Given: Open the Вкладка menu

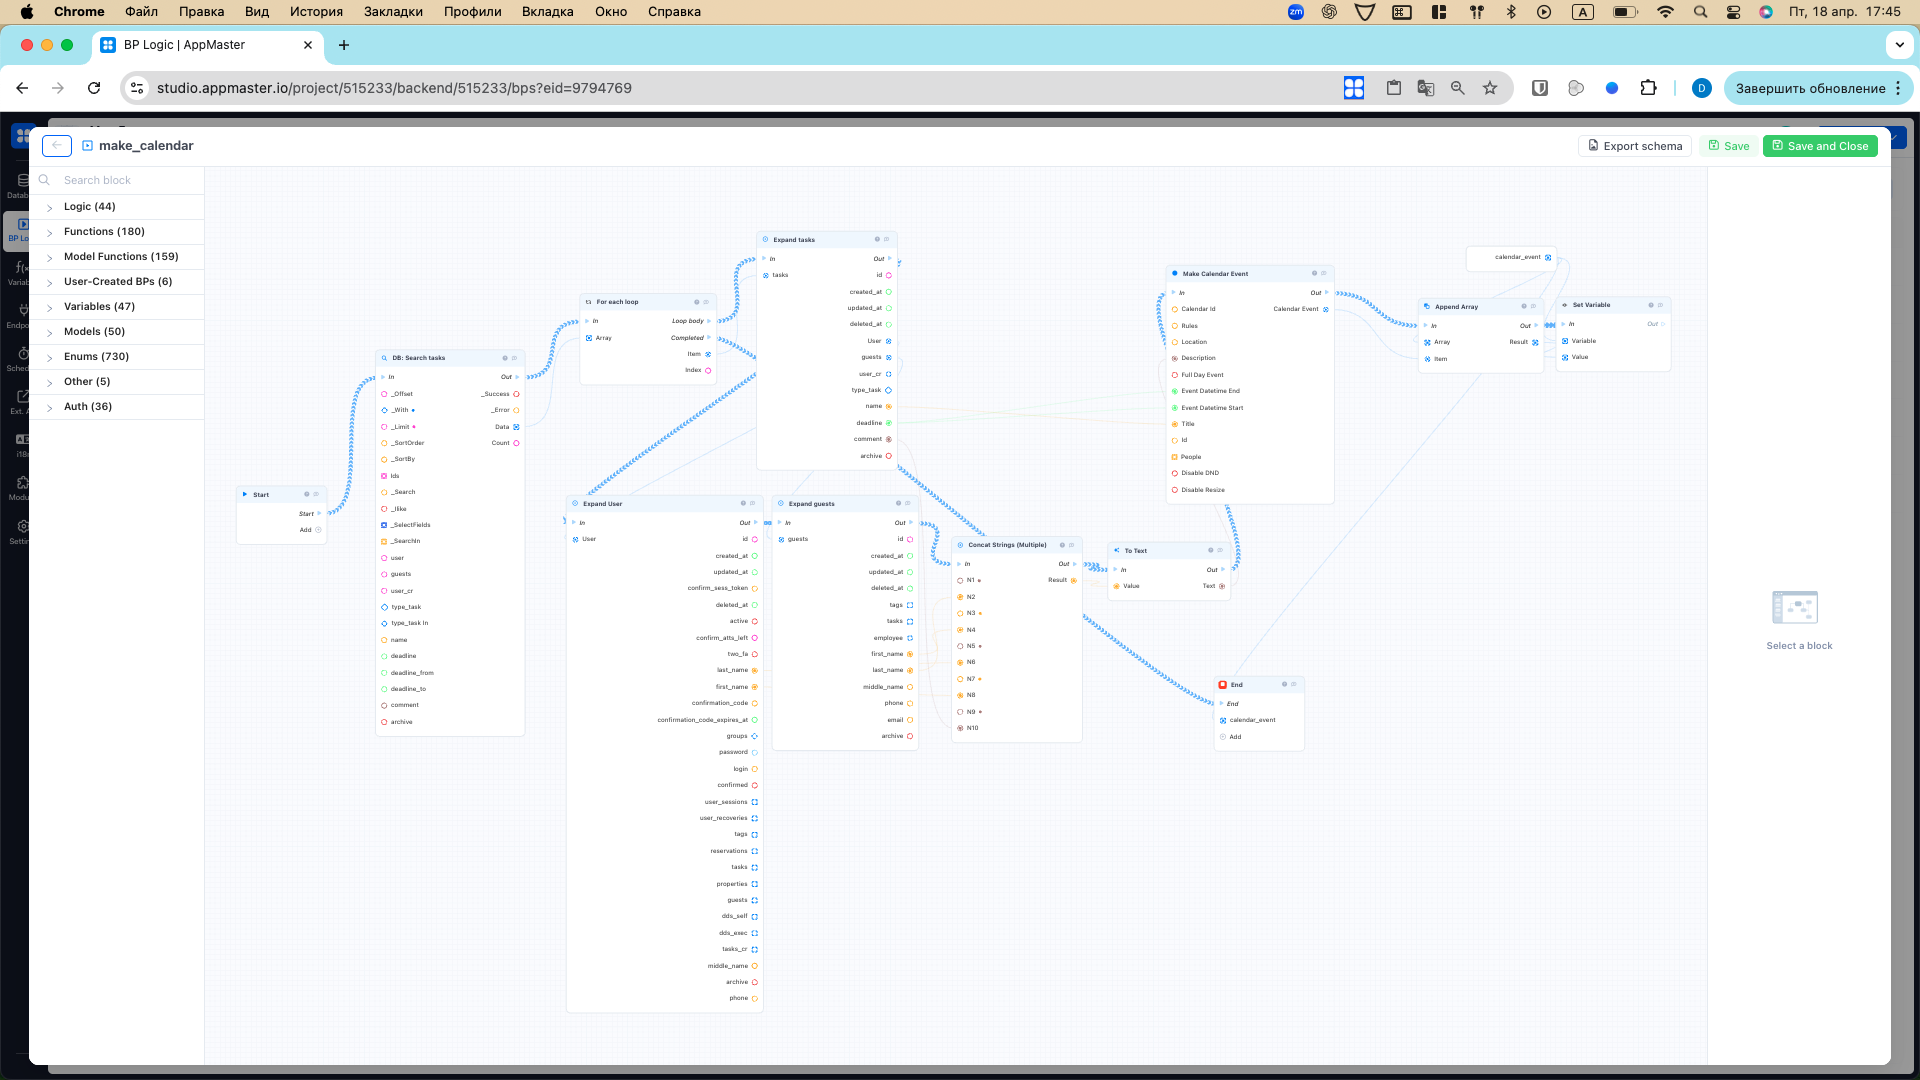Looking at the screenshot, I should click(547, 12).
